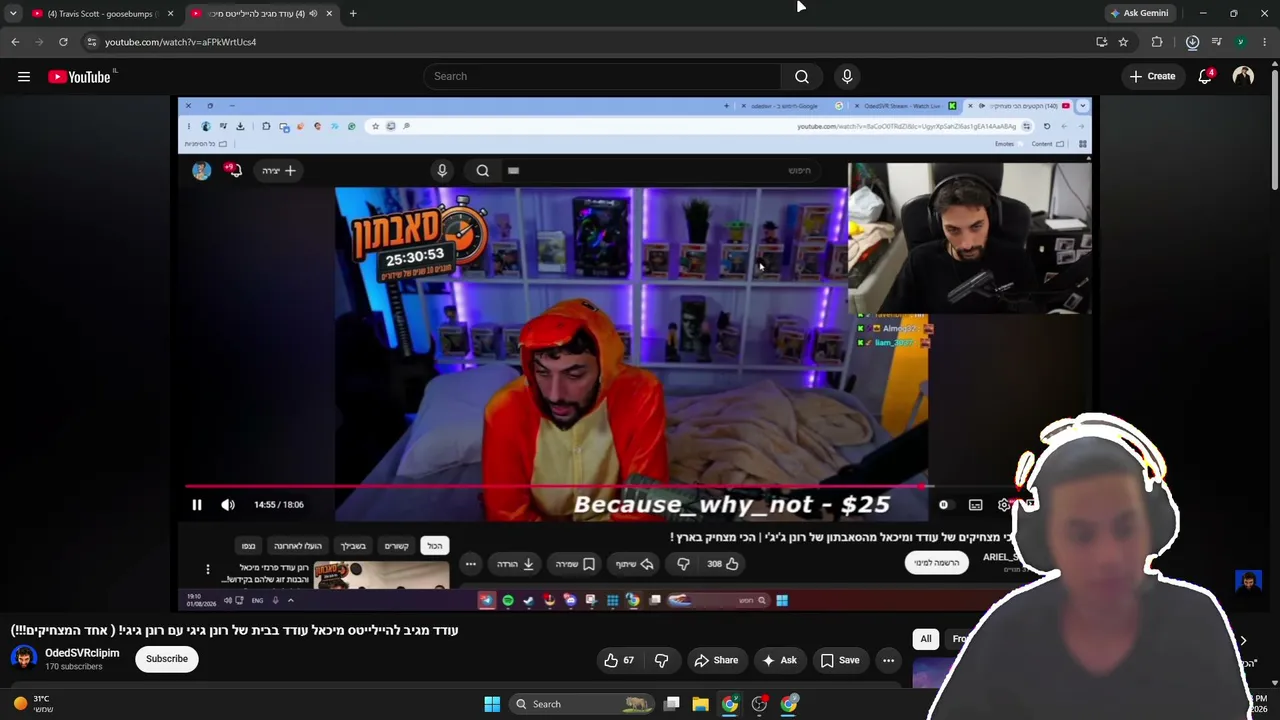Open the OdedSVRclipim channel name link
This screenshot has height=720, width=1280.
pos(82,653)
